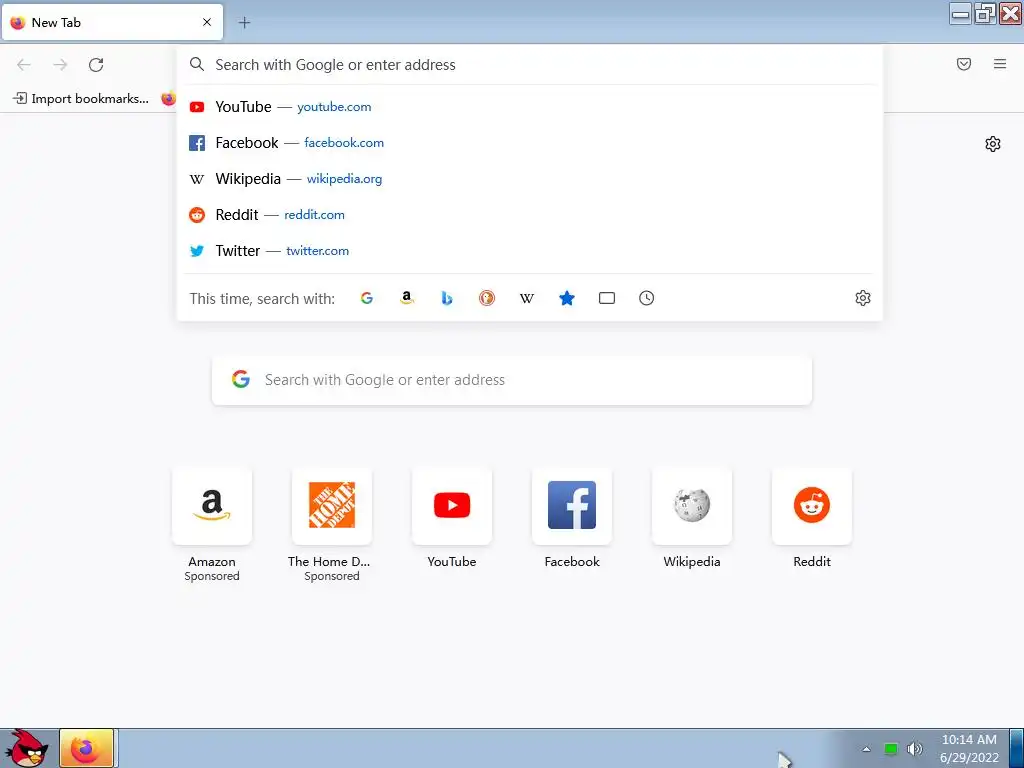Search this time with Bing
This screenshot has height=768, width=1024.
[x=447, y=298]
